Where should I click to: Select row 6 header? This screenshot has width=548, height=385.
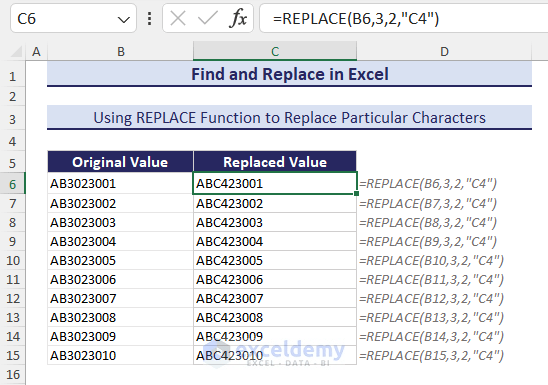[x=13, y=184]
